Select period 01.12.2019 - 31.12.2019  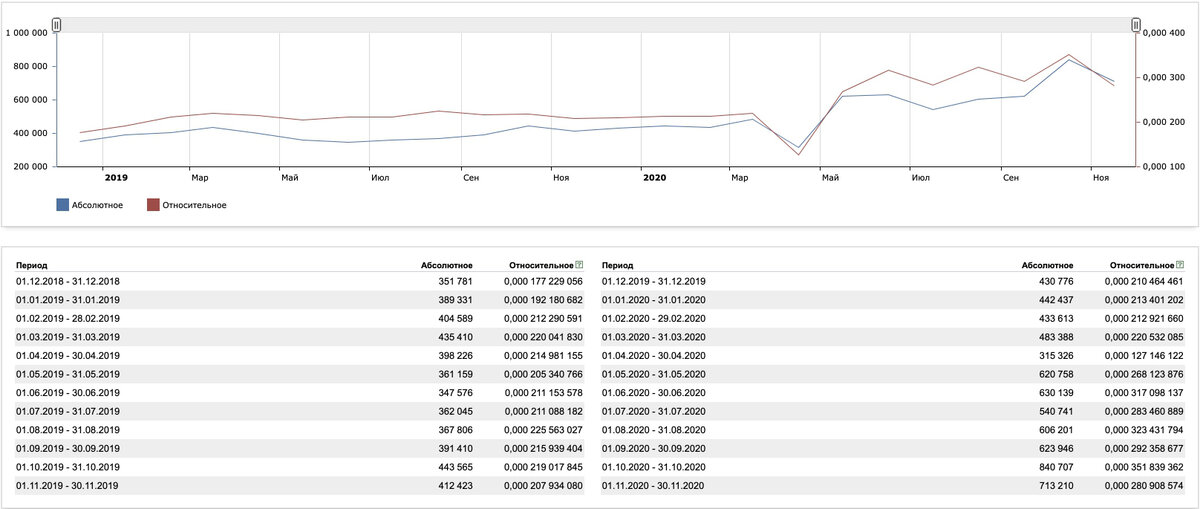tap(654, 282)
